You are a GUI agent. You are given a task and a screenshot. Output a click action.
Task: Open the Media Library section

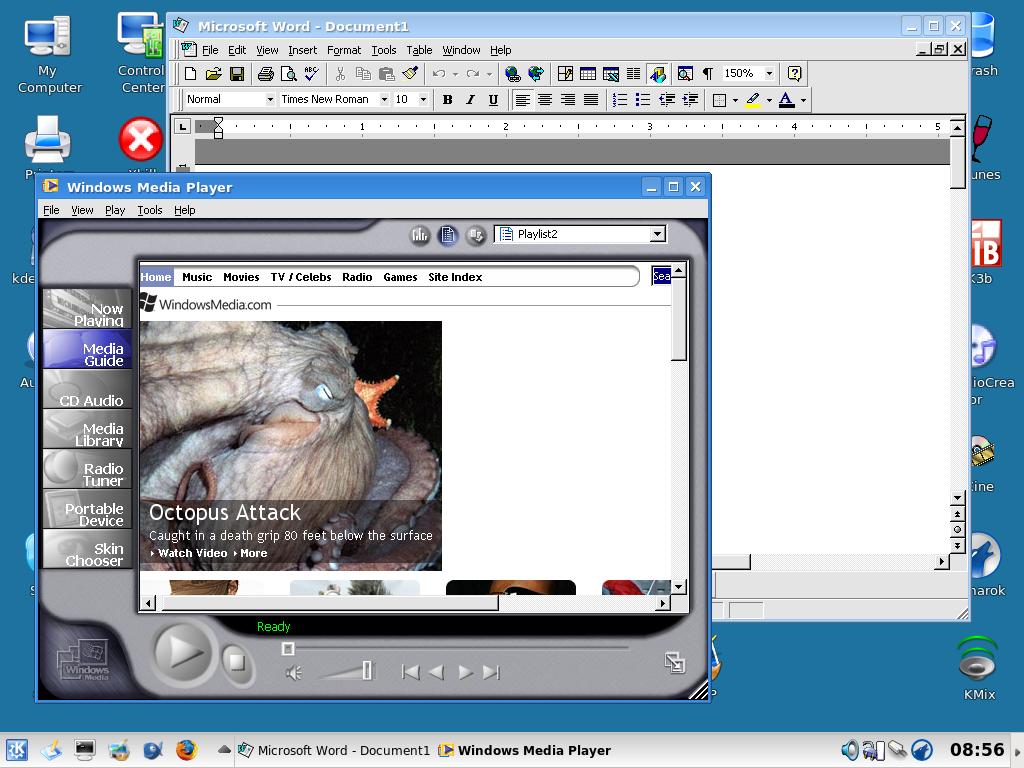click(87, 429)
